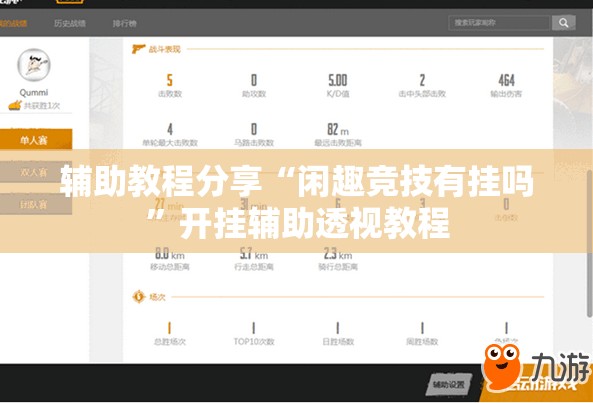Click the orange 5 kills value
Viewport: 593px width, 403px height.
(x=170, y=80)
